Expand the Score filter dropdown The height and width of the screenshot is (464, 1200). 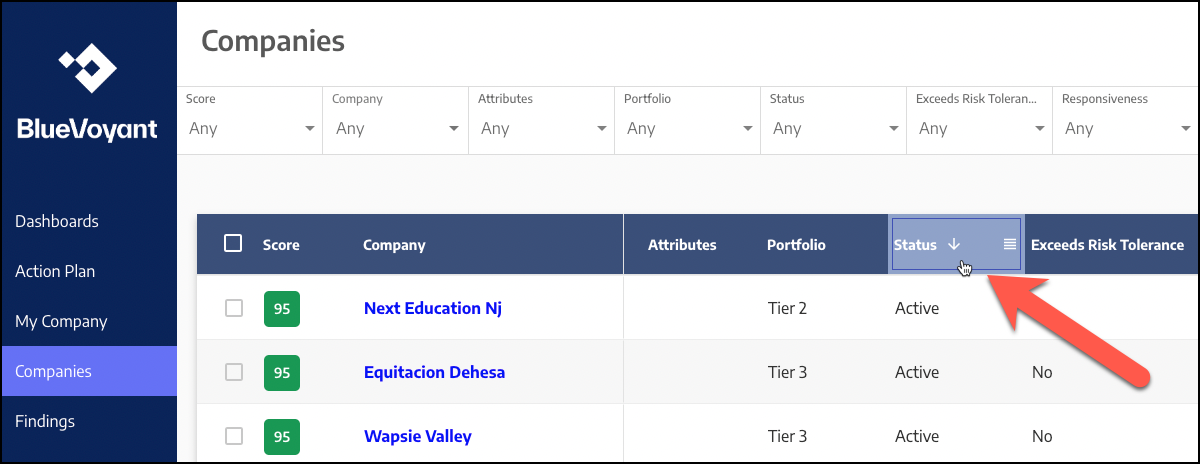point(250,120)
